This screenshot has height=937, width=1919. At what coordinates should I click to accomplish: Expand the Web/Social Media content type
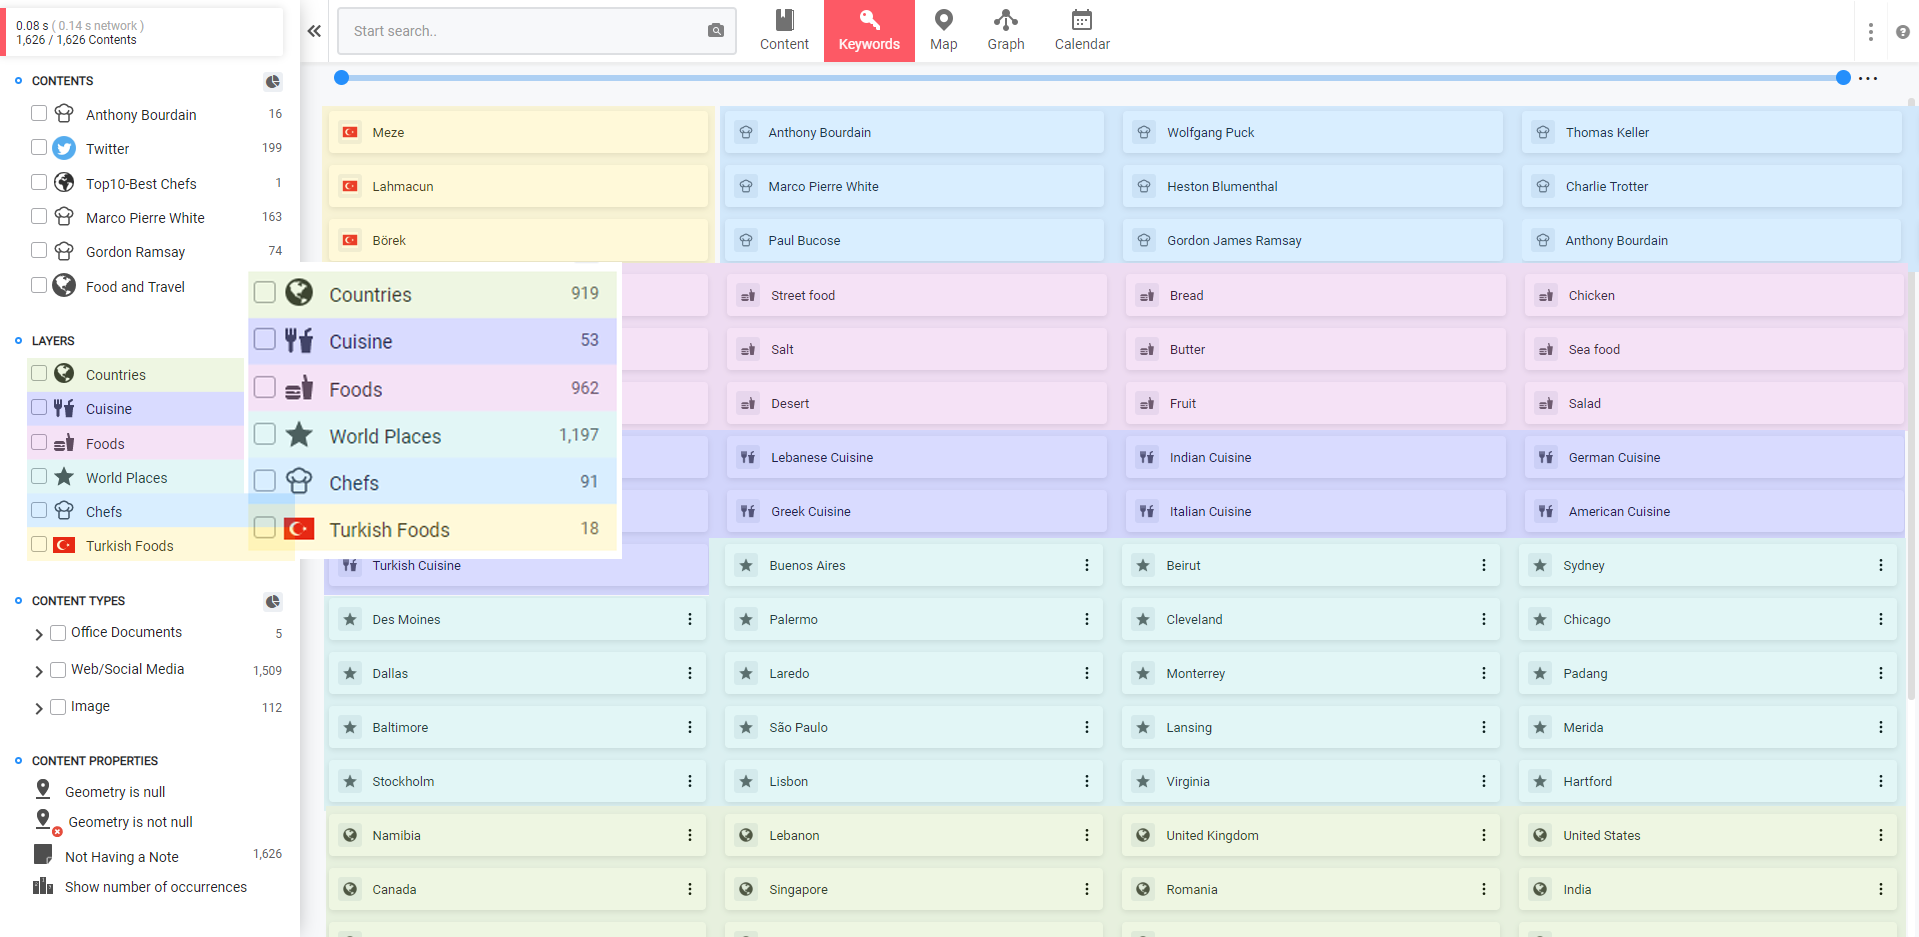pos(39,671)
